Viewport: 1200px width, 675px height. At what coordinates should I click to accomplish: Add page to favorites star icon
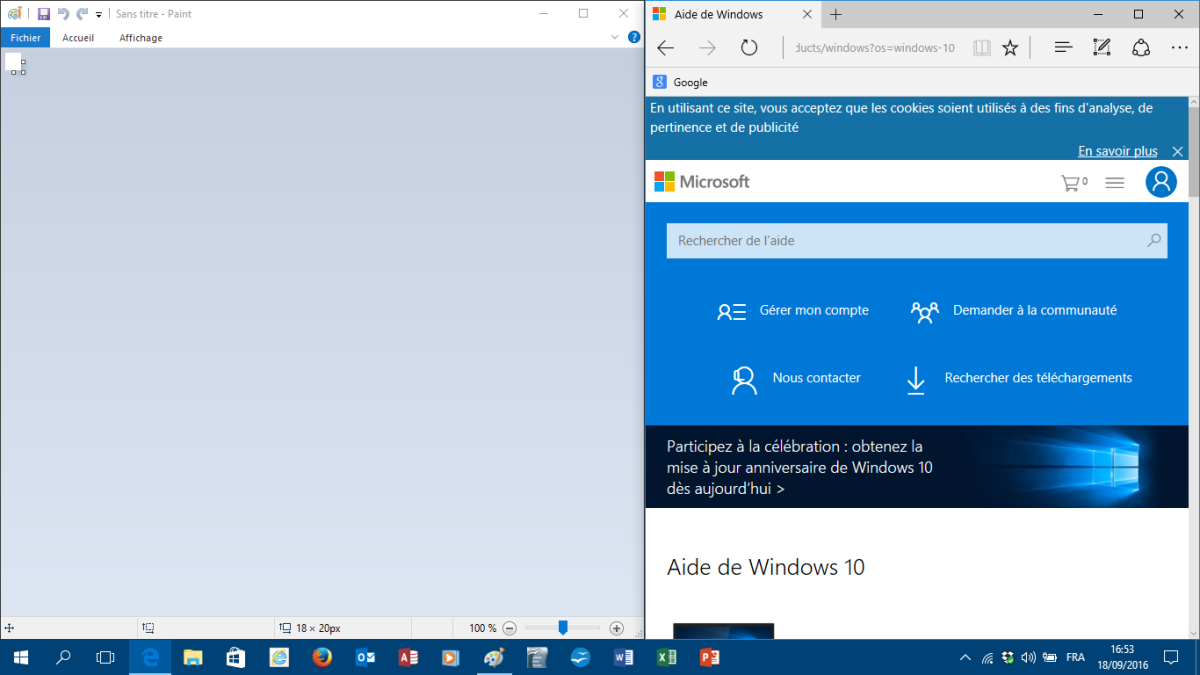(x=1010, y=48)
